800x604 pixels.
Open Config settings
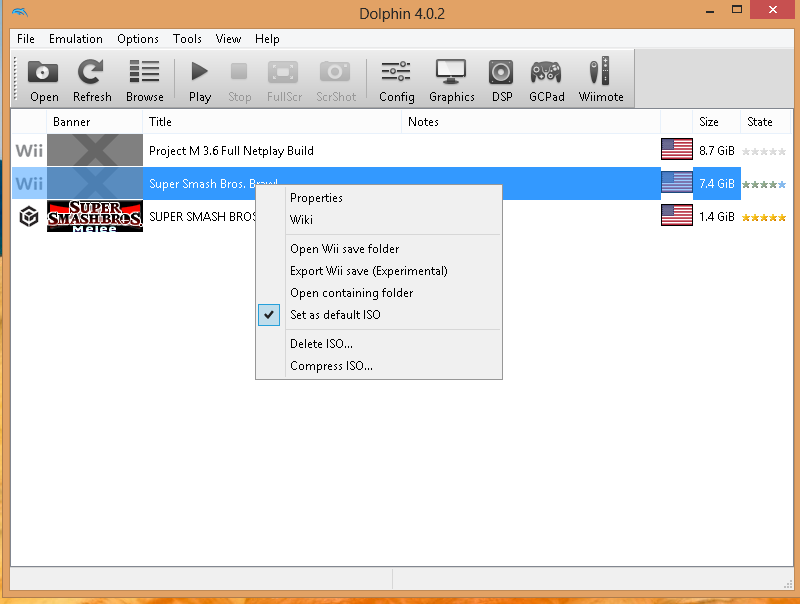[x=396, y=80]
